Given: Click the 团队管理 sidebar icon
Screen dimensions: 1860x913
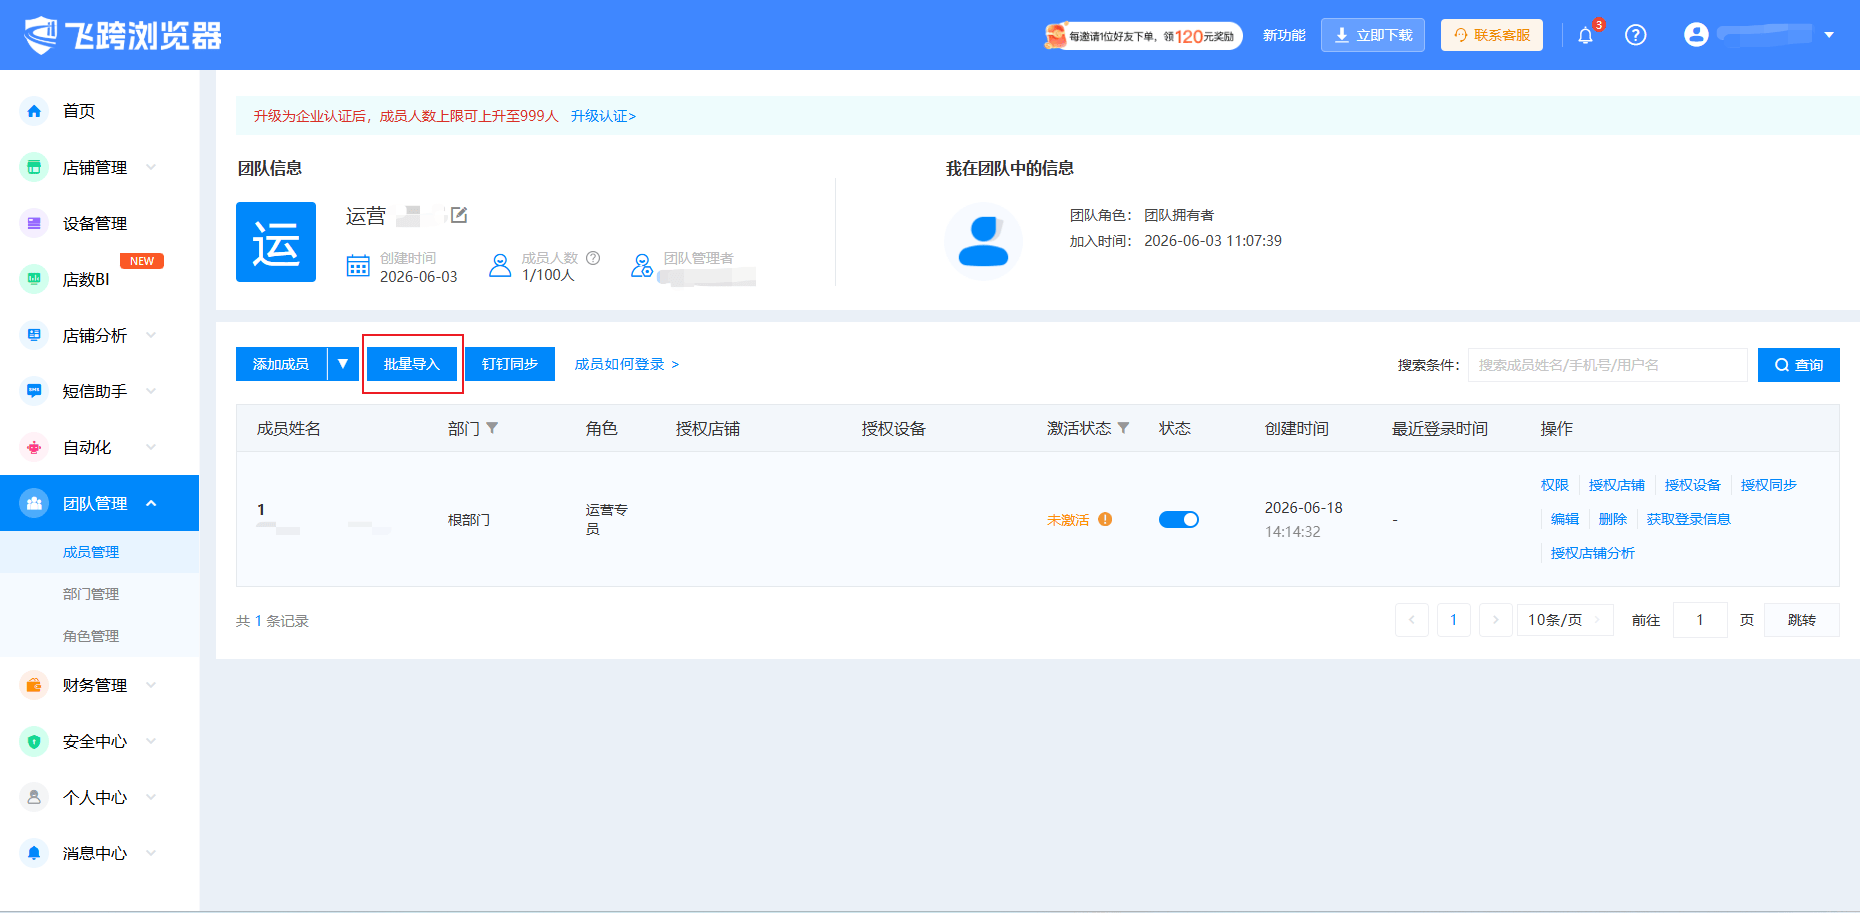Looking at the screenshot, I should click(34, 503).
